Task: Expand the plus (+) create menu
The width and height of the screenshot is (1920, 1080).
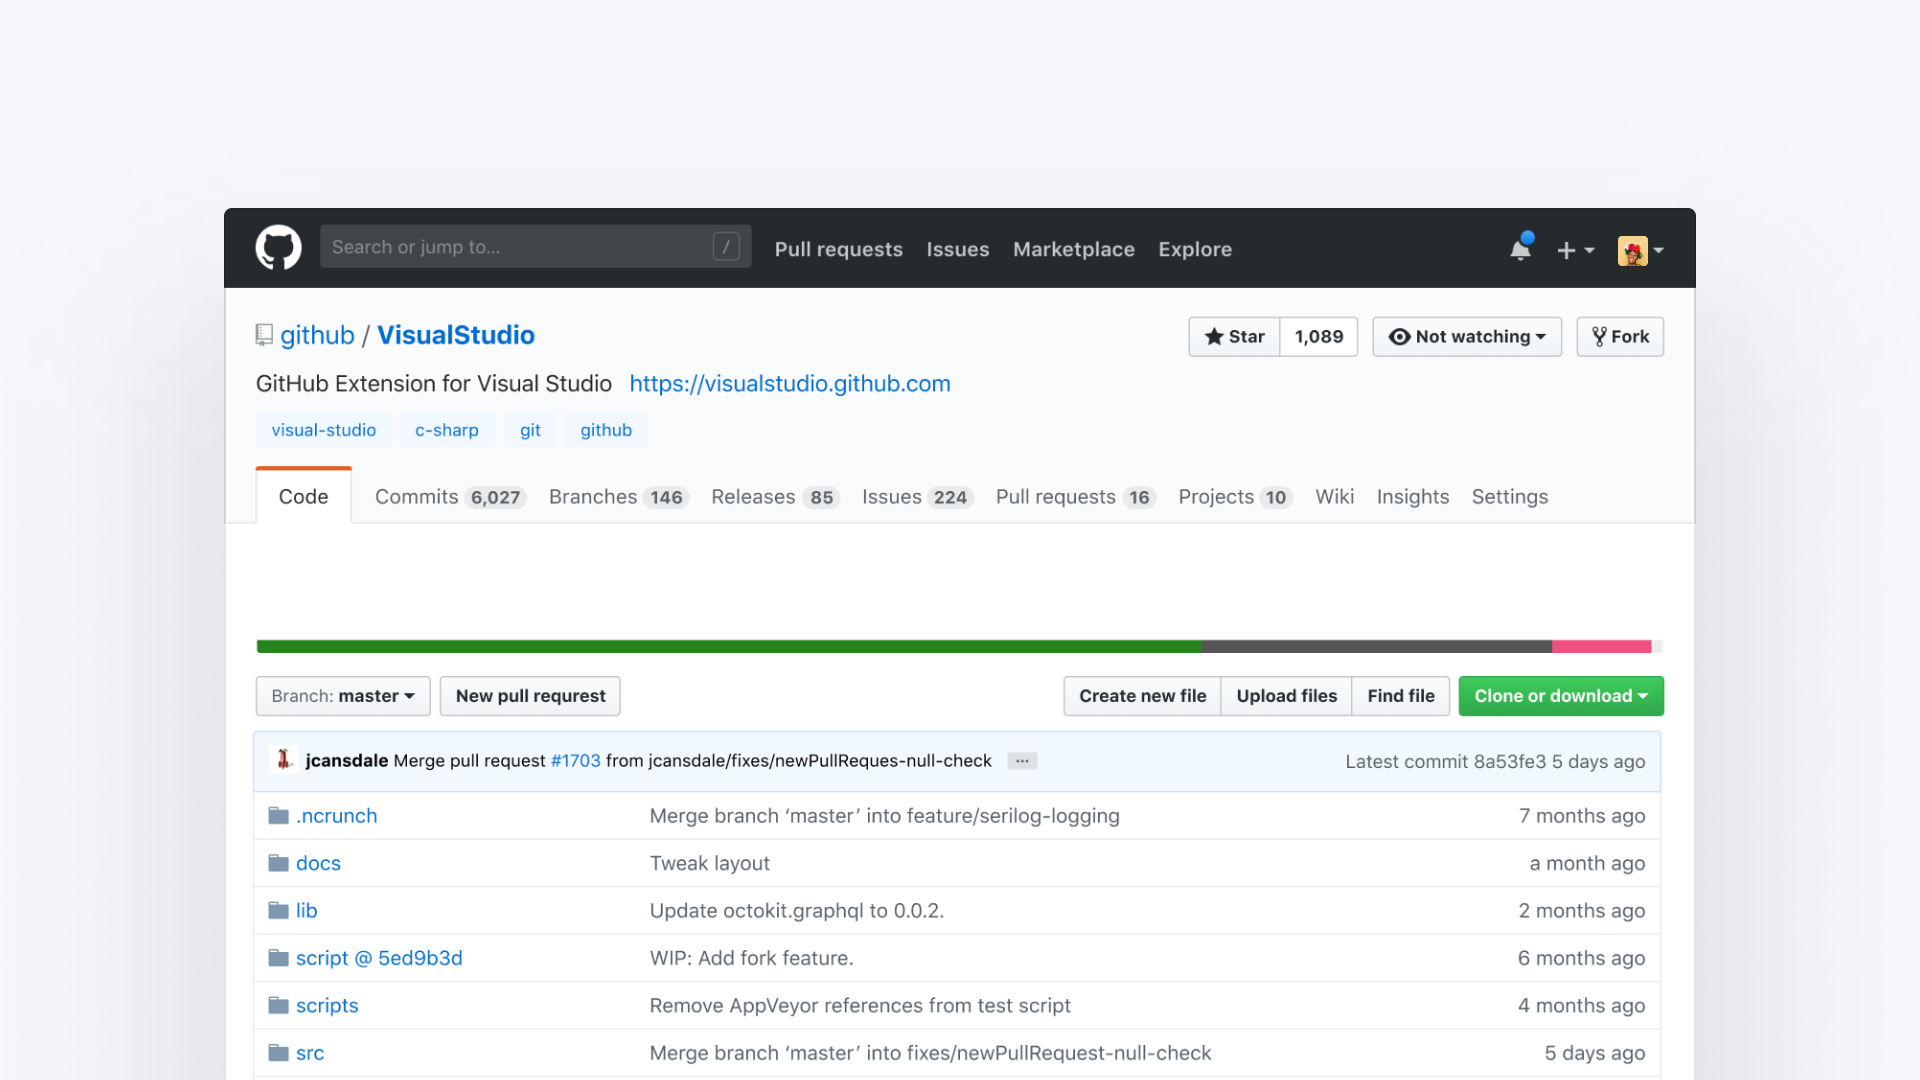Action: pyautogui.click(x=1575, y=250)
